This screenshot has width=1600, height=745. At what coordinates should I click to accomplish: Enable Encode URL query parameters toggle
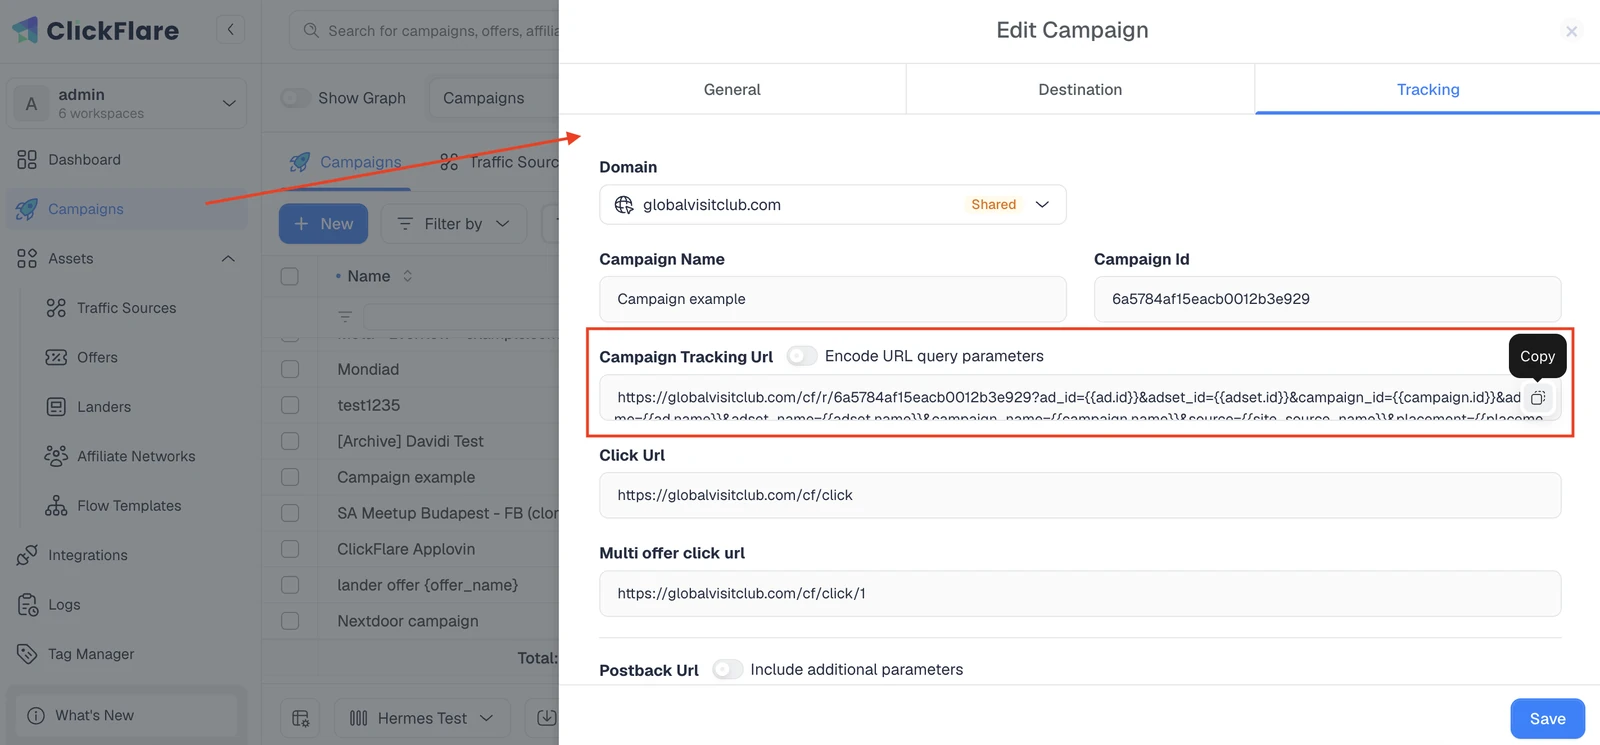[x=801, y=356]
